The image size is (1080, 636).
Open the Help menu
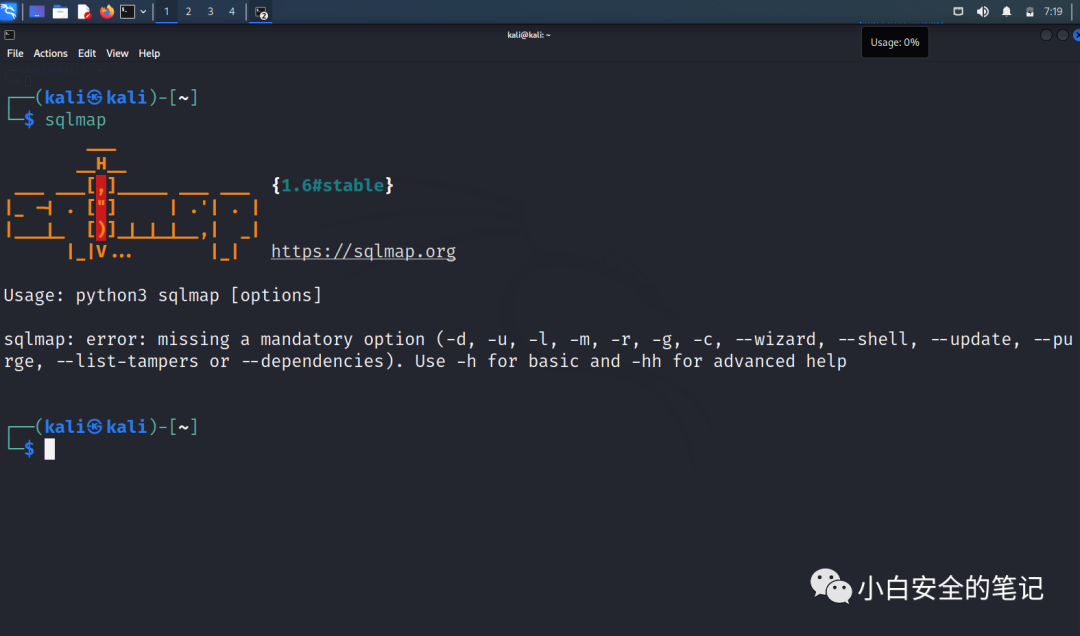tap(149, 53)
